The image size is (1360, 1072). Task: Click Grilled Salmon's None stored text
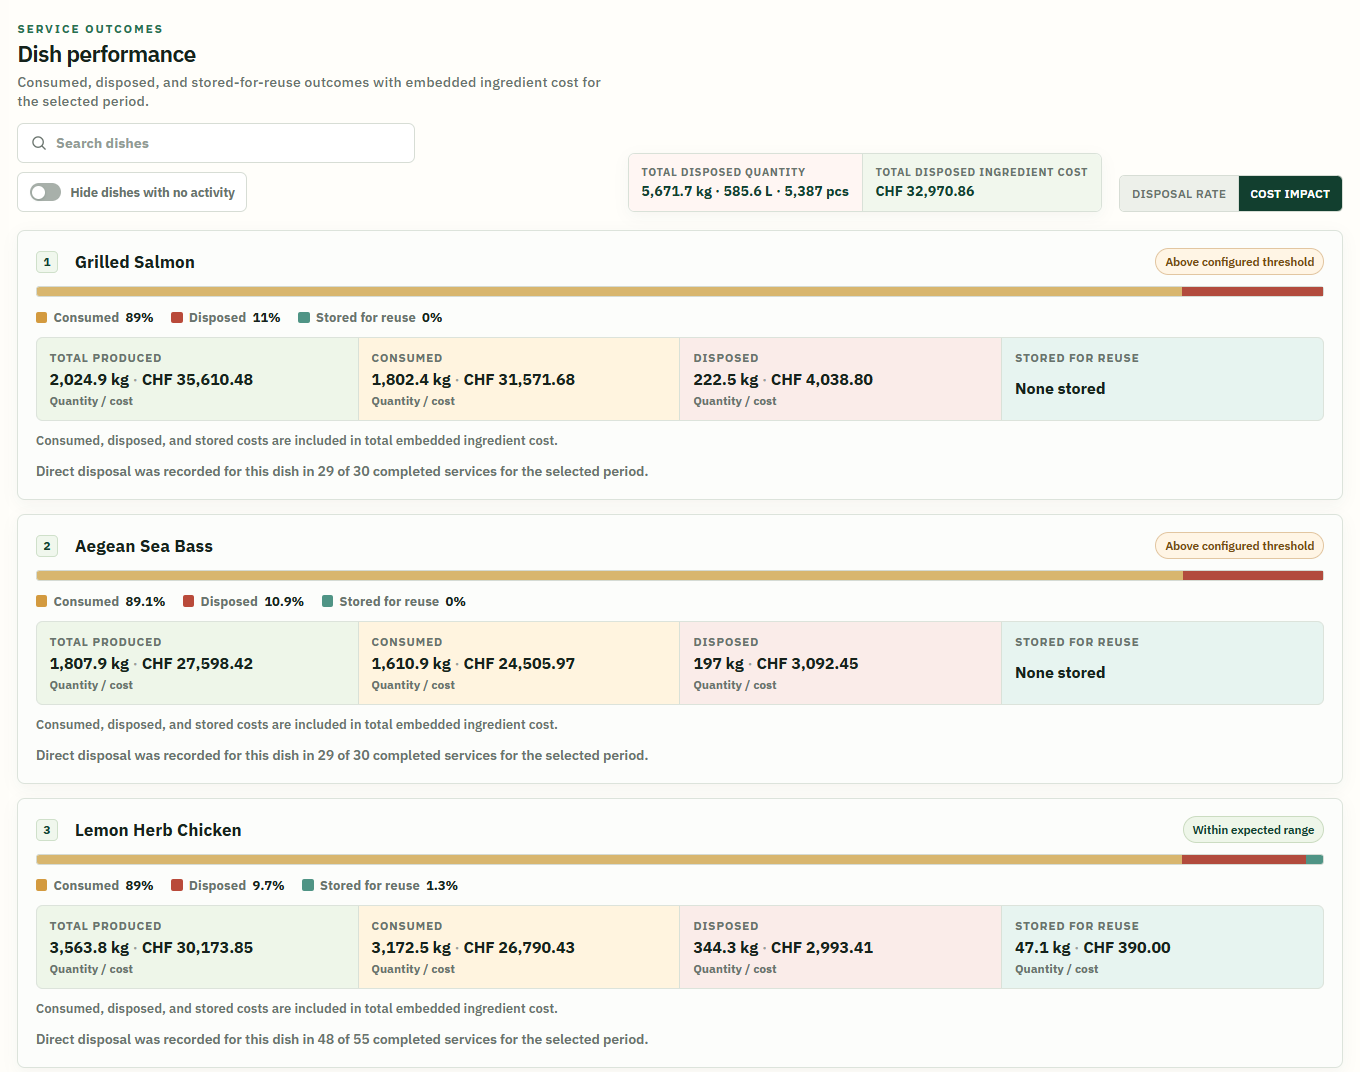(1060, 389)
